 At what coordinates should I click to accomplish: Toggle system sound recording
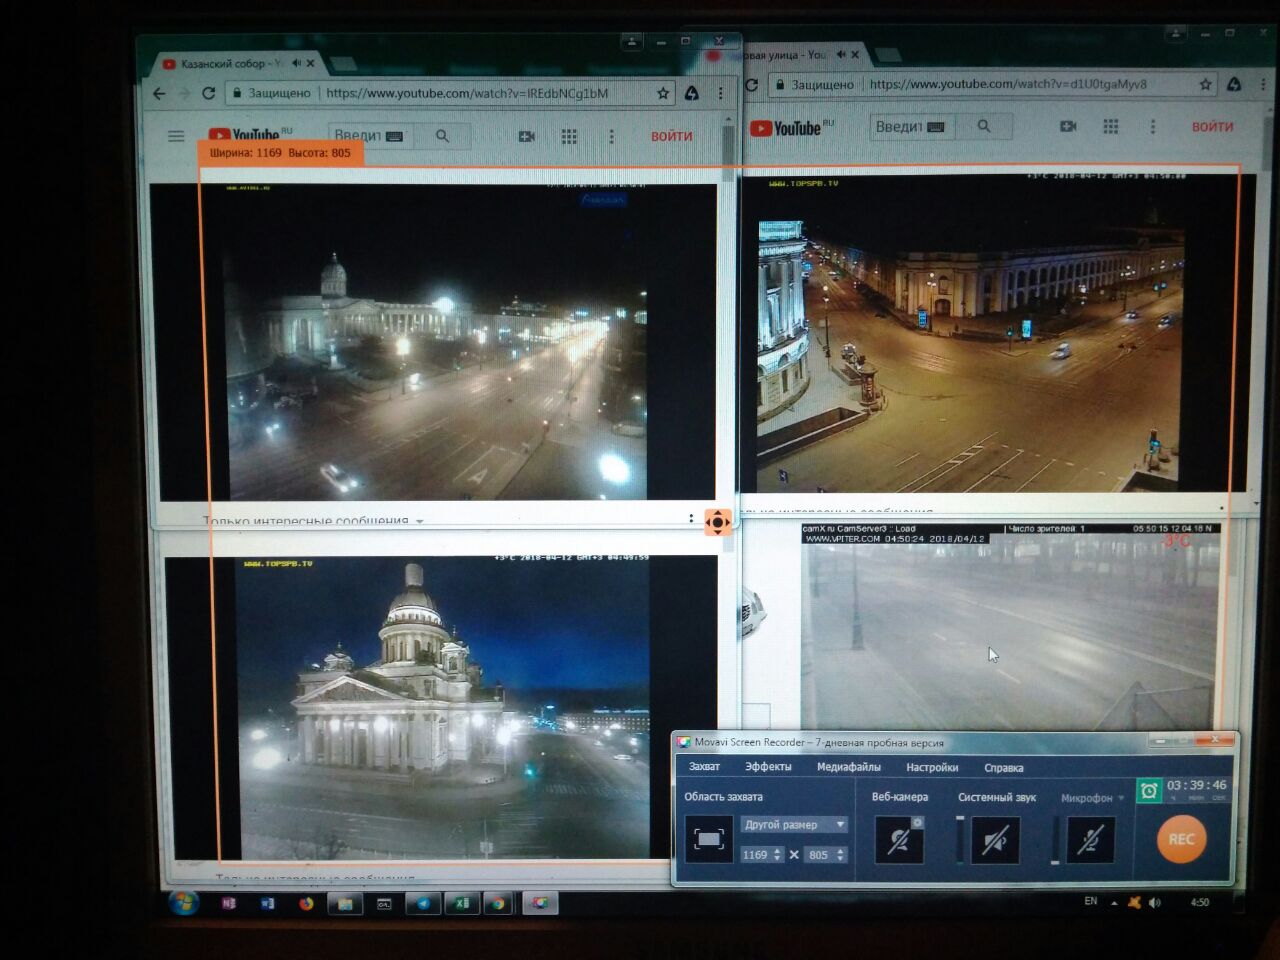click(994, 840)
